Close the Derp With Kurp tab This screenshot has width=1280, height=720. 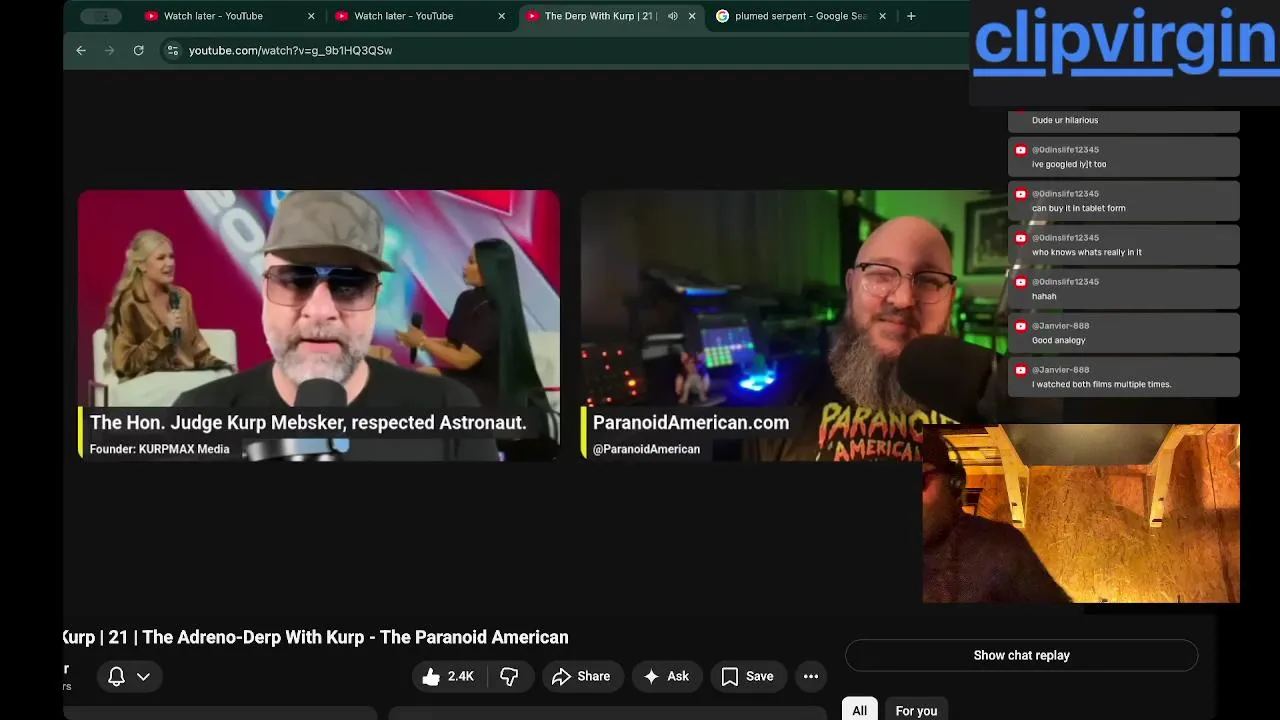[x=691, y=16]
